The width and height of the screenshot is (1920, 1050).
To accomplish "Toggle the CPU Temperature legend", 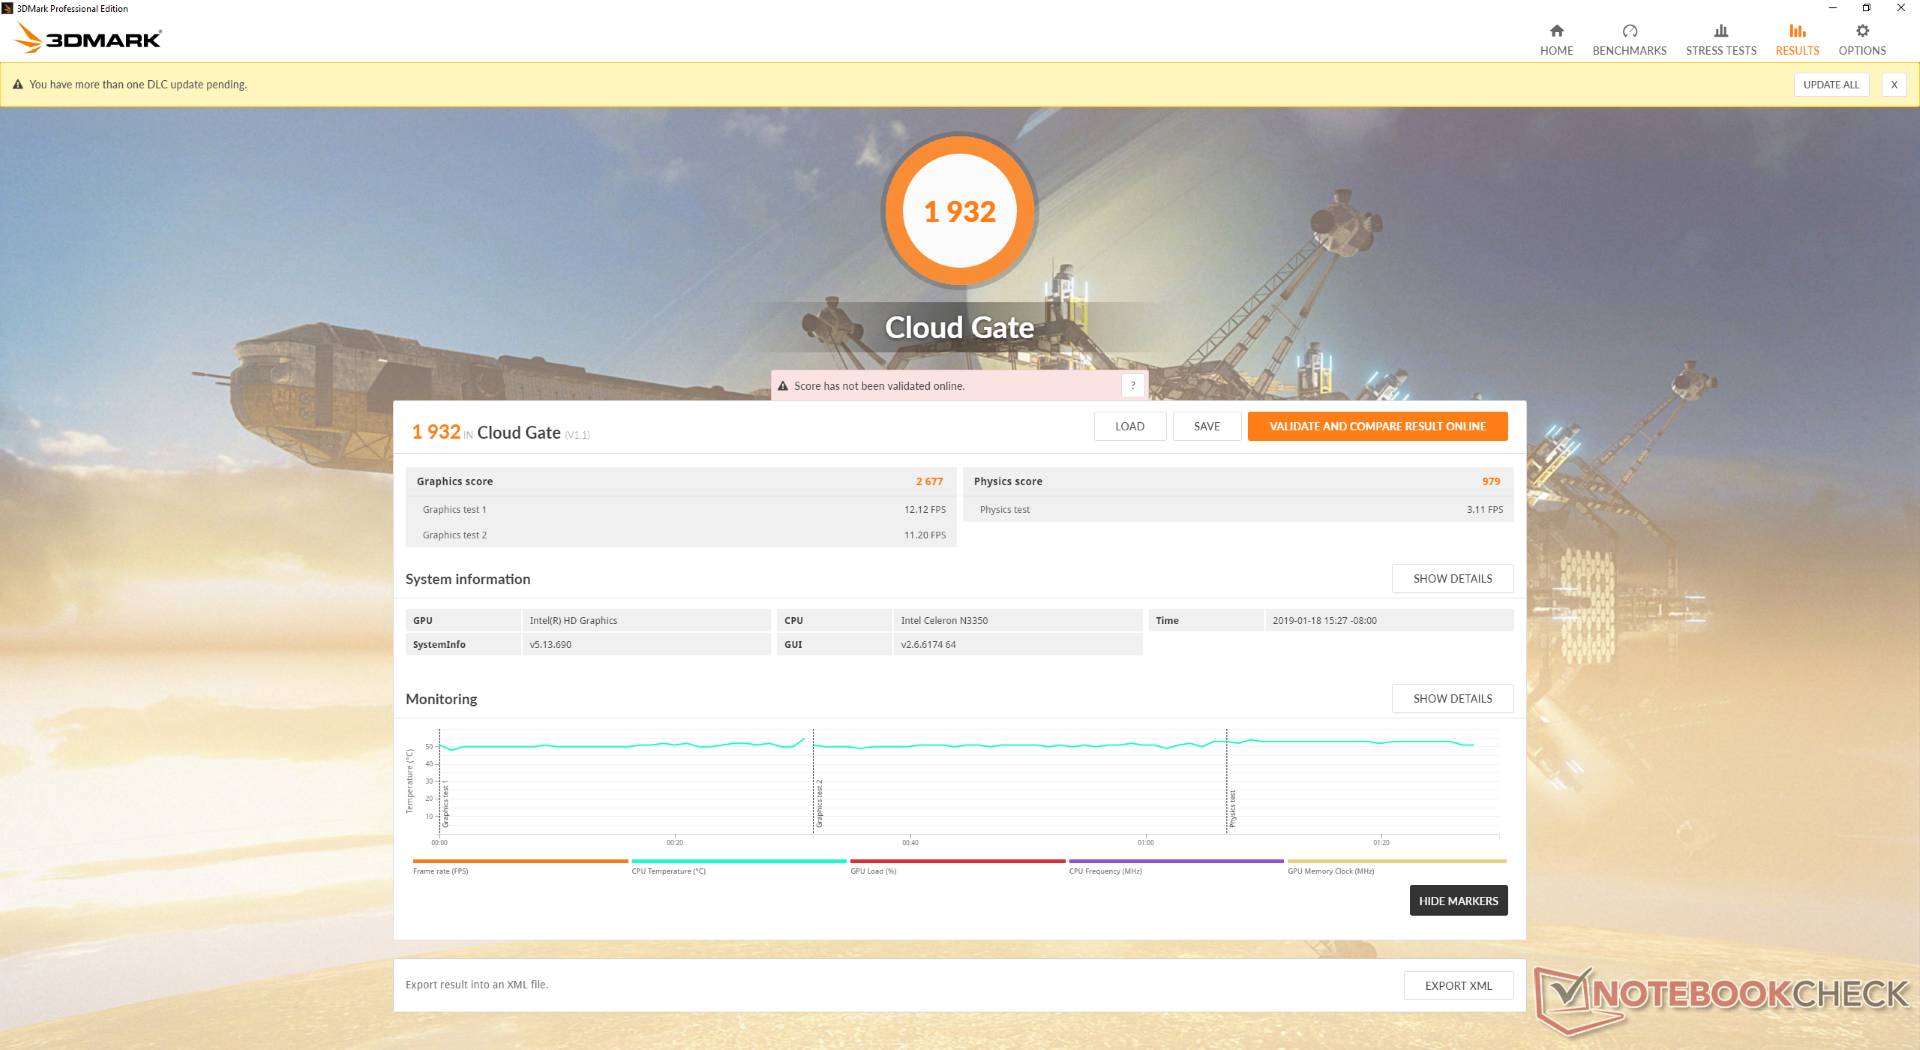I will [669, 872].
